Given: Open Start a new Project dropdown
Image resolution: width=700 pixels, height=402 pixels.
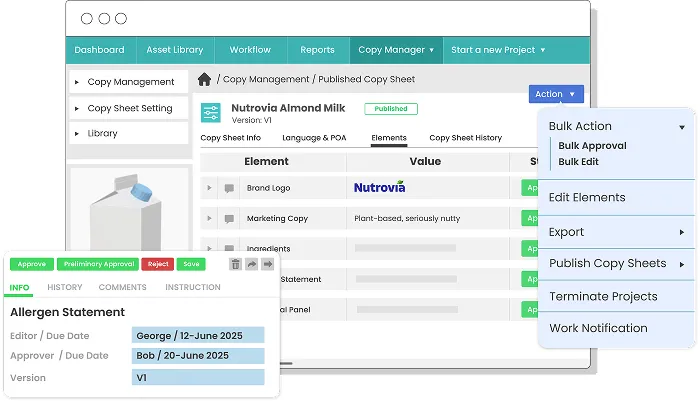Looking at the screenshot, I should (x=498, y=50).
